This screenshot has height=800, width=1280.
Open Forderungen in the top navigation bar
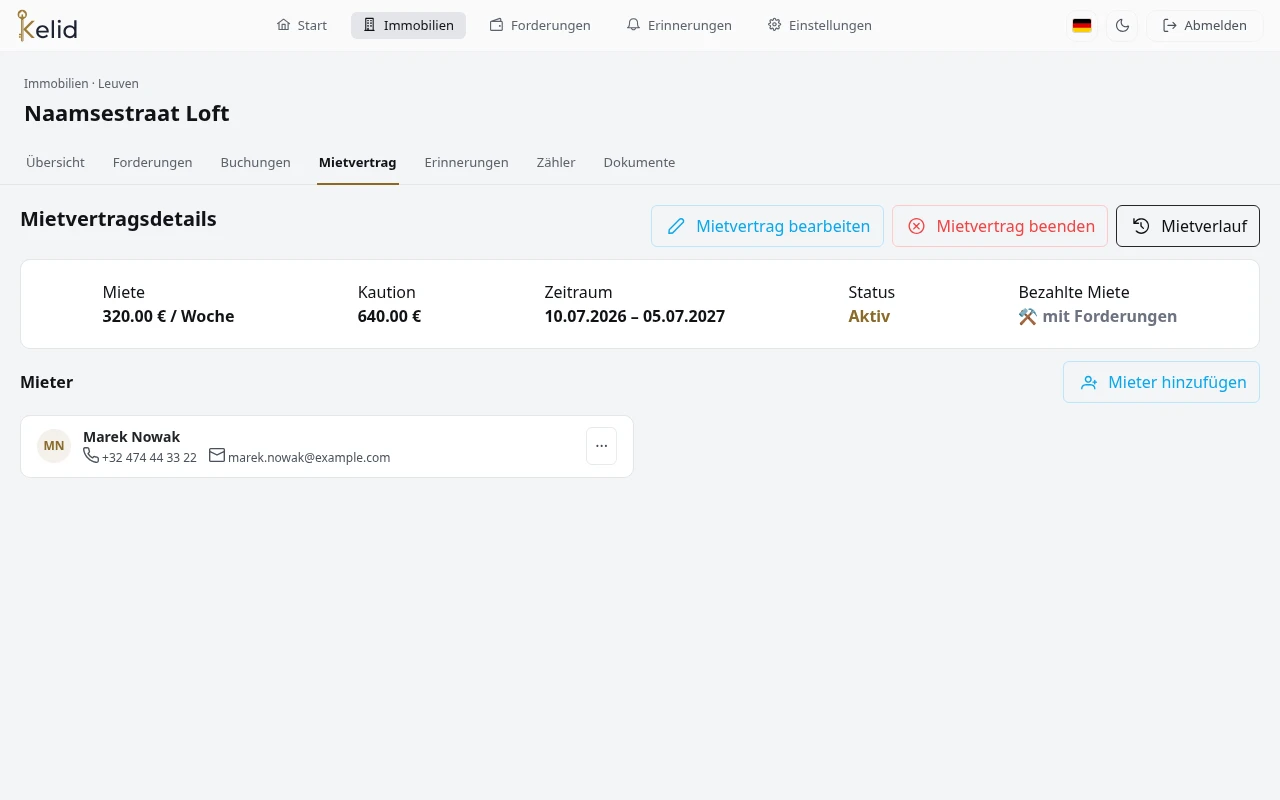[x=540, y=25]
